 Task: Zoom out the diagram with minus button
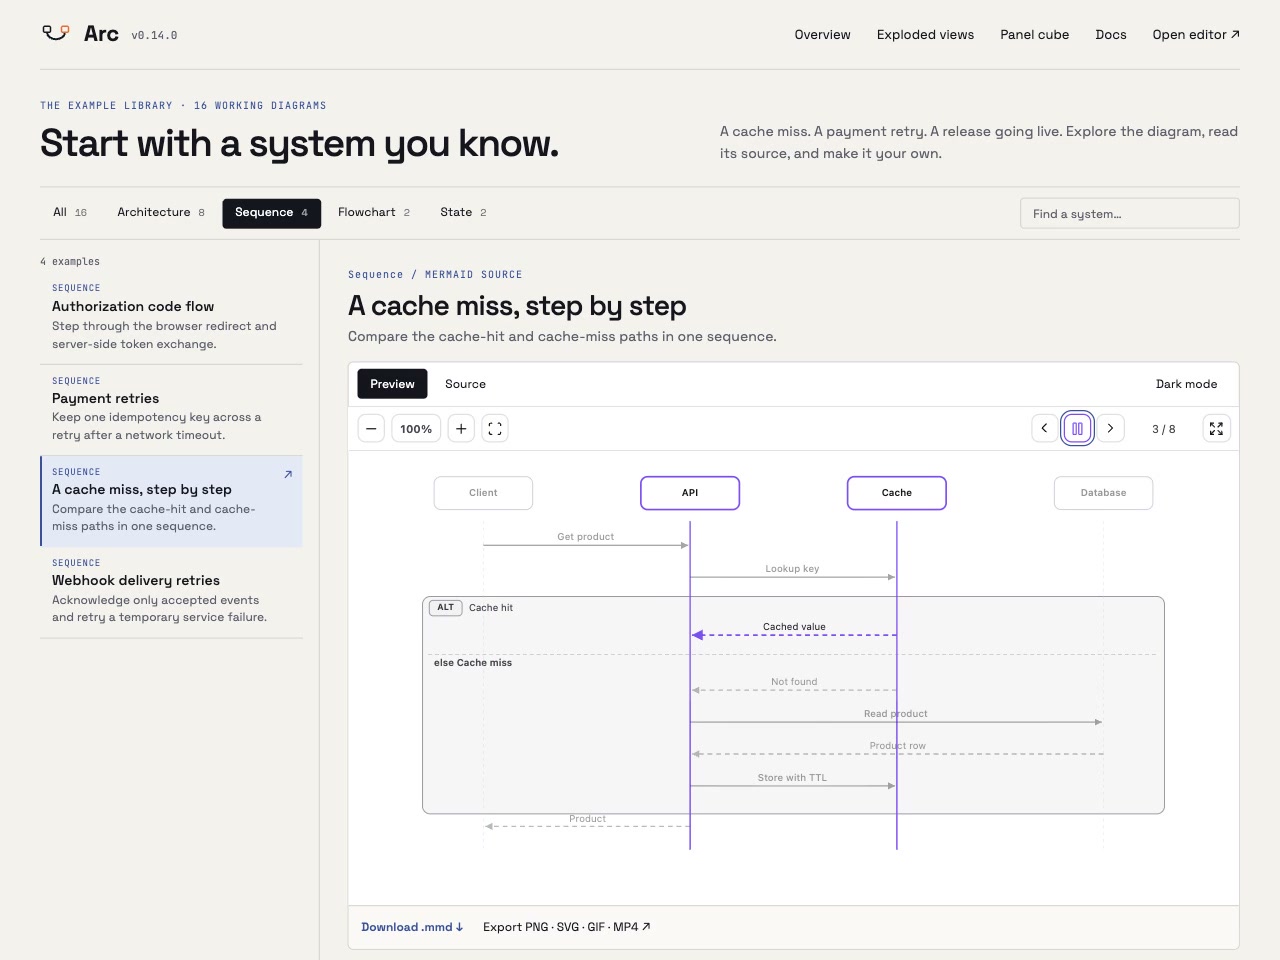pyautogui.click(x=371, y=429)
